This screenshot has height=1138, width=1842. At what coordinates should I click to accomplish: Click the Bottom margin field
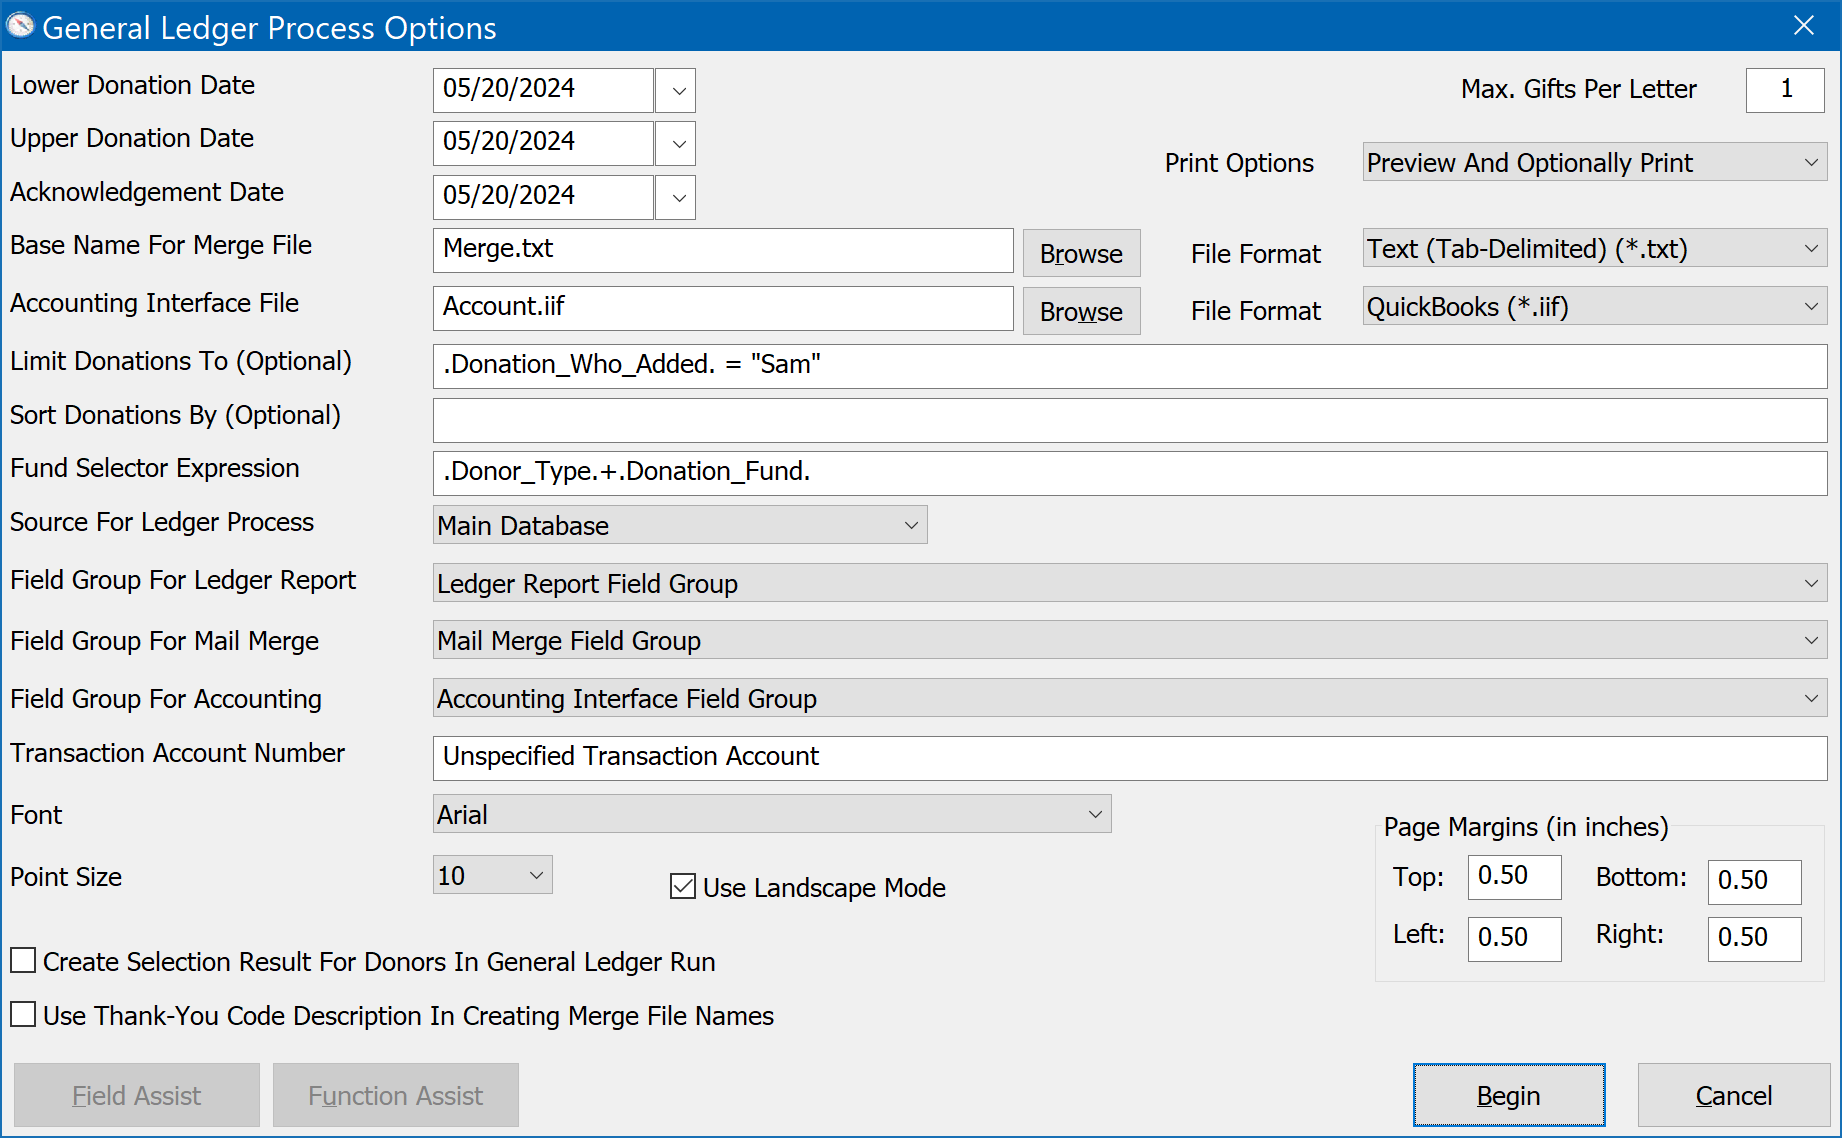pos(1754,882)
